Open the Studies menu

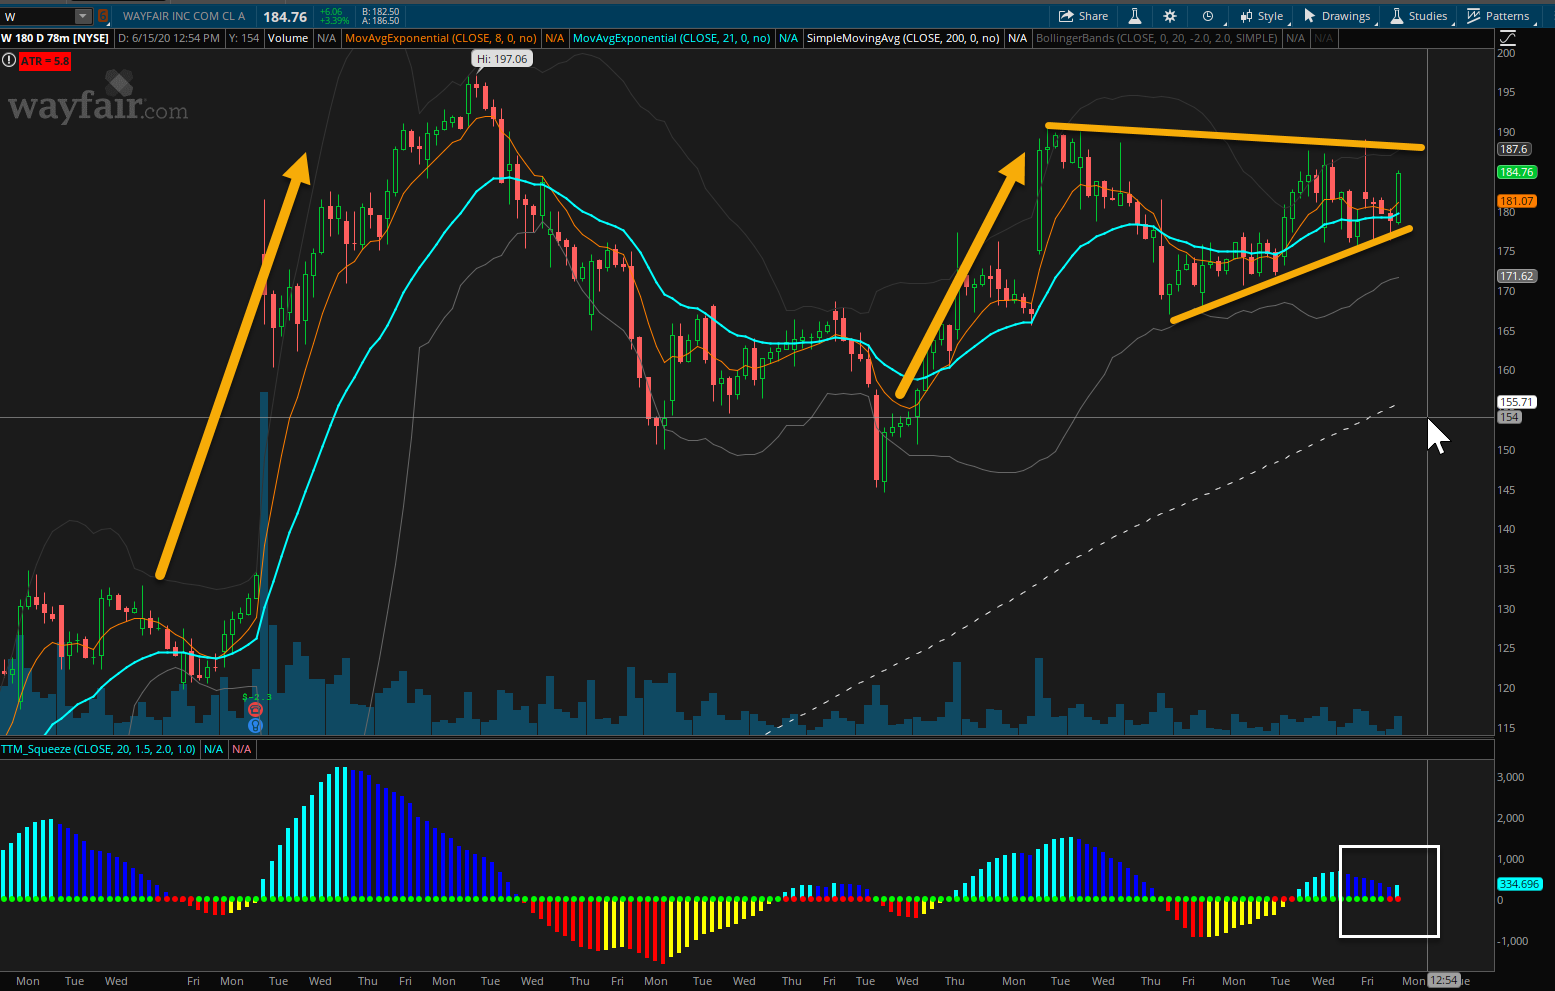(x=1419, y=16)
